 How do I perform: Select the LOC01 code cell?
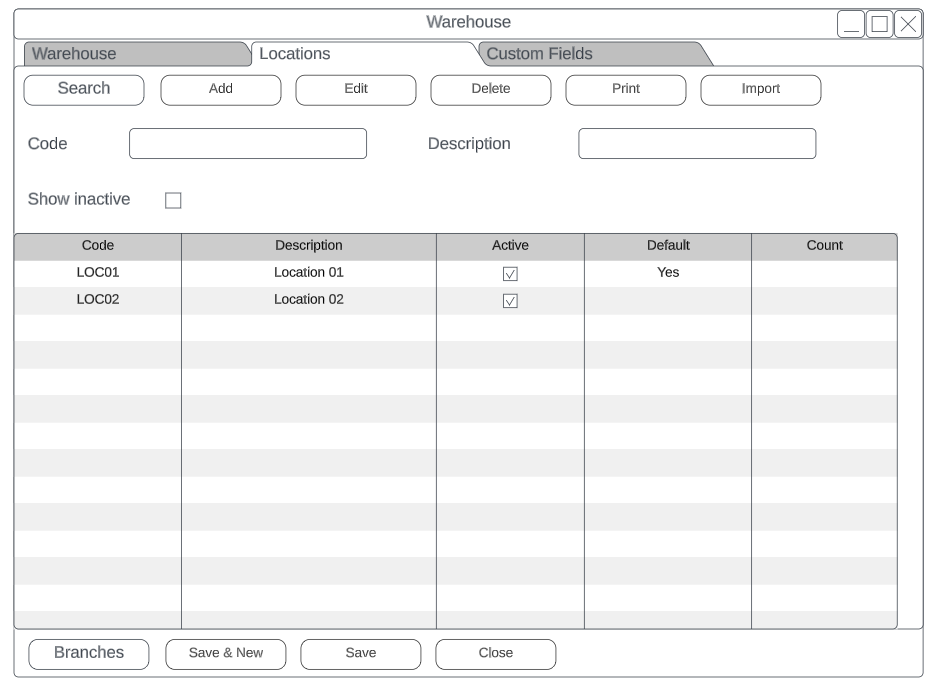coord(98,273)
